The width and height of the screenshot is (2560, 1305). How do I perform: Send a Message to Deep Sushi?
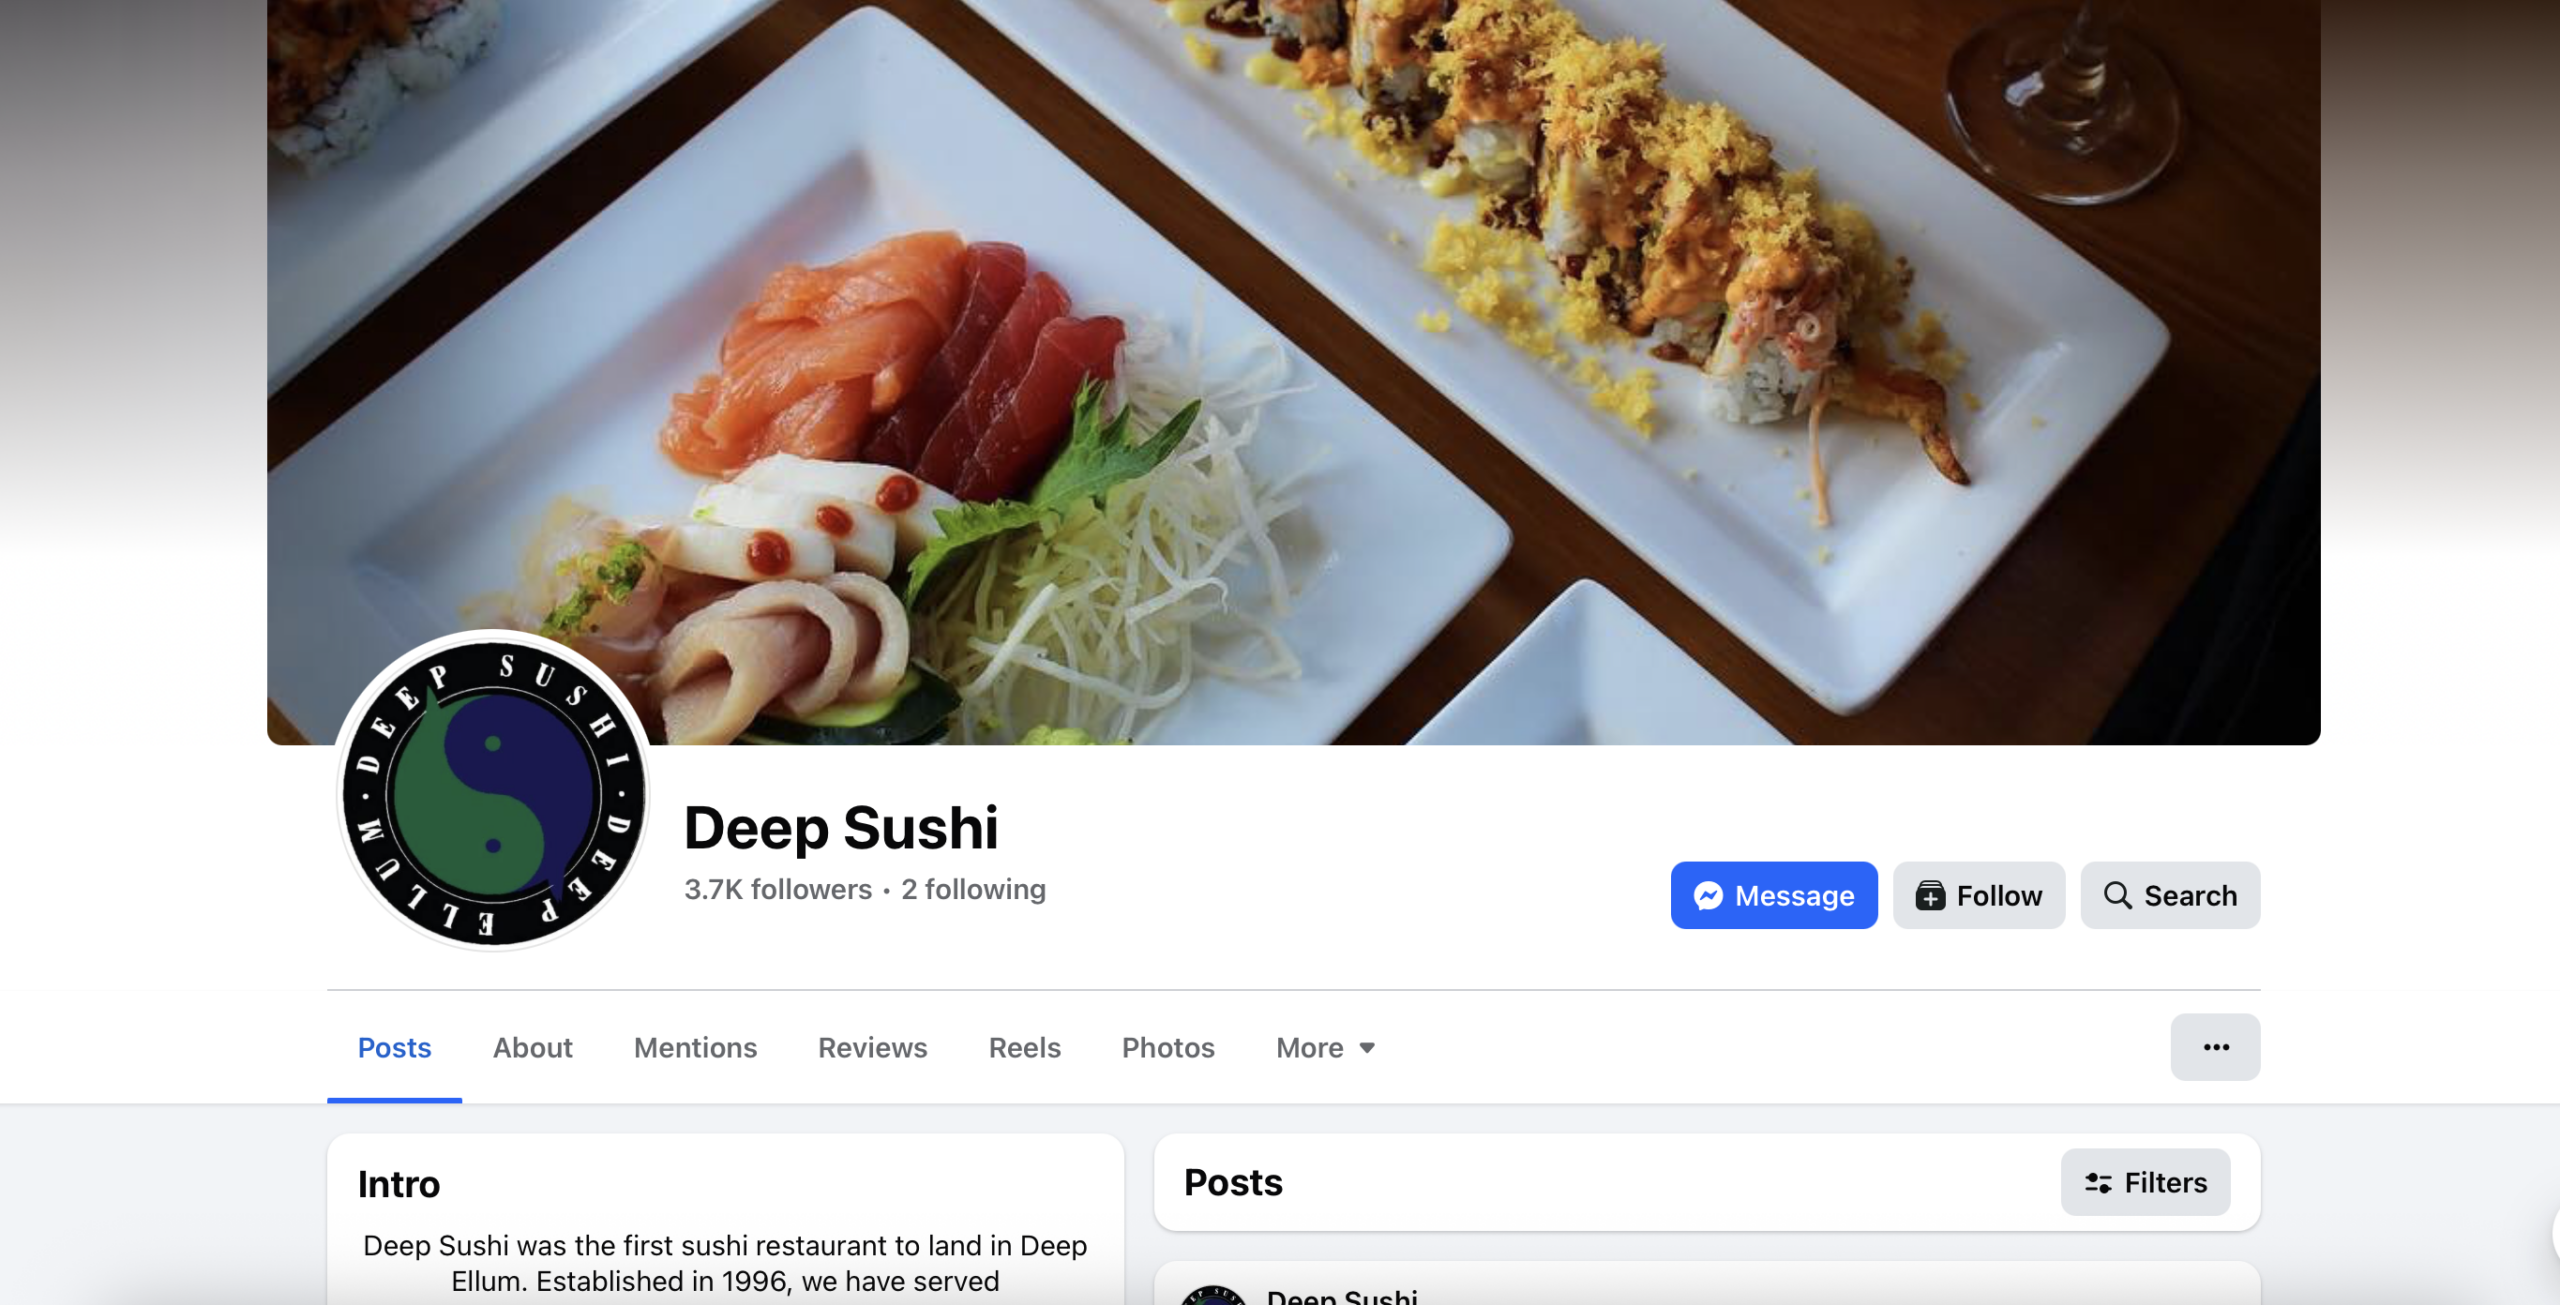pos(1774,895)
